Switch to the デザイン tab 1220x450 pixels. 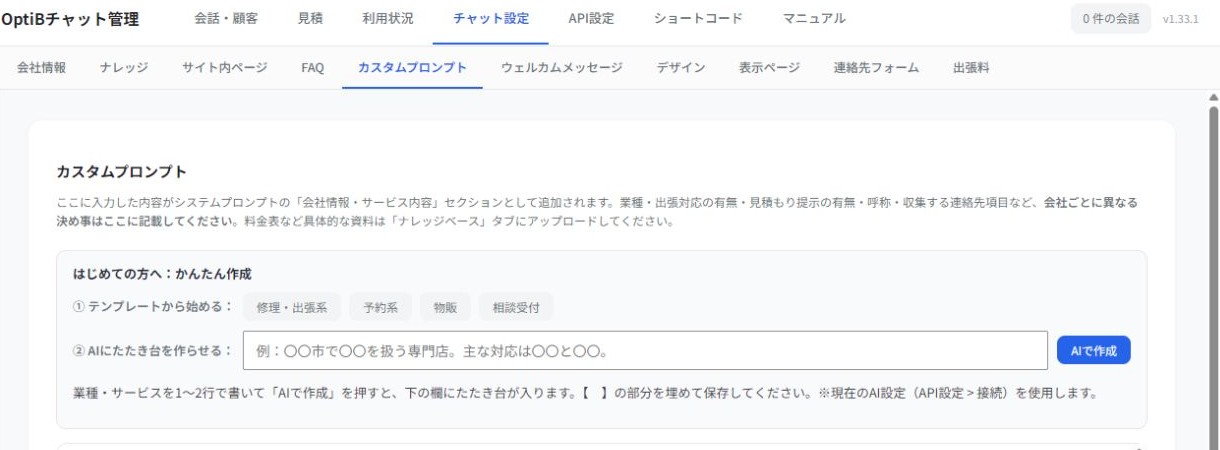(x=681, y=68)
